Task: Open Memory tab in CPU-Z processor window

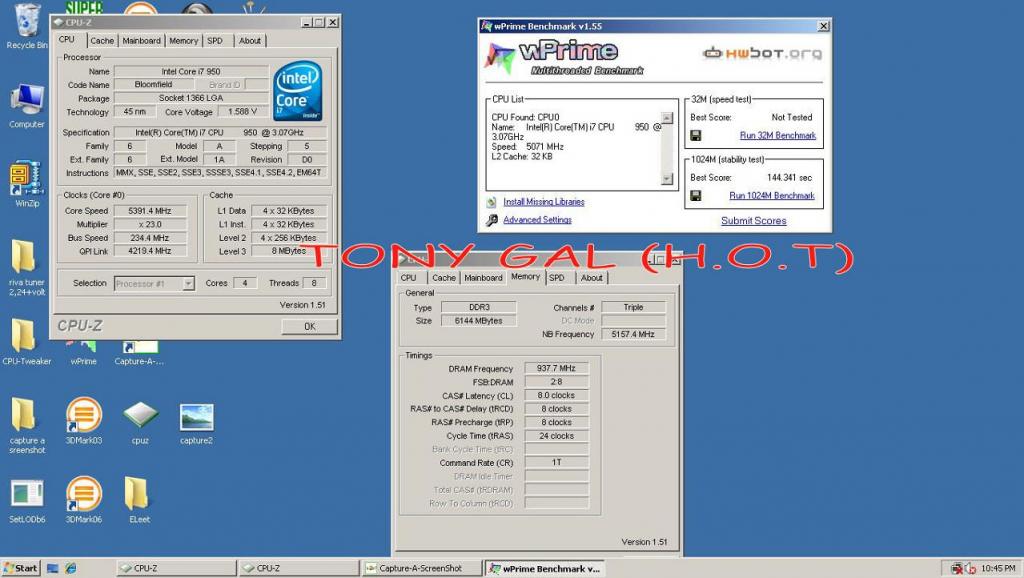Action: [184, 40]
